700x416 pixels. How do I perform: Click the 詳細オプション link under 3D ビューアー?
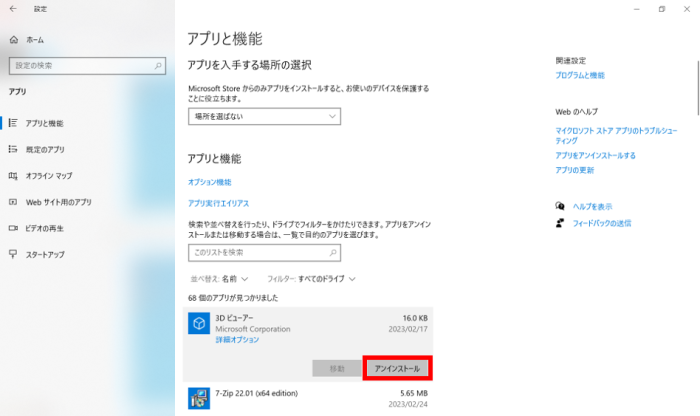point(237,340)
